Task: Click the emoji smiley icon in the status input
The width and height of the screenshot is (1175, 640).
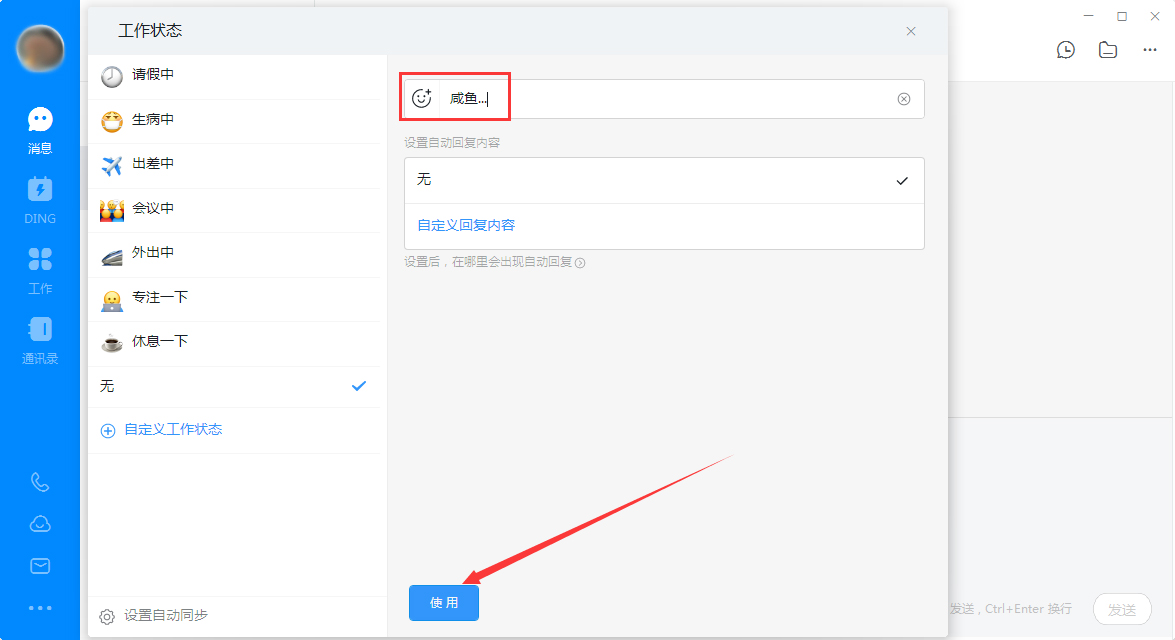Action: 422,97
